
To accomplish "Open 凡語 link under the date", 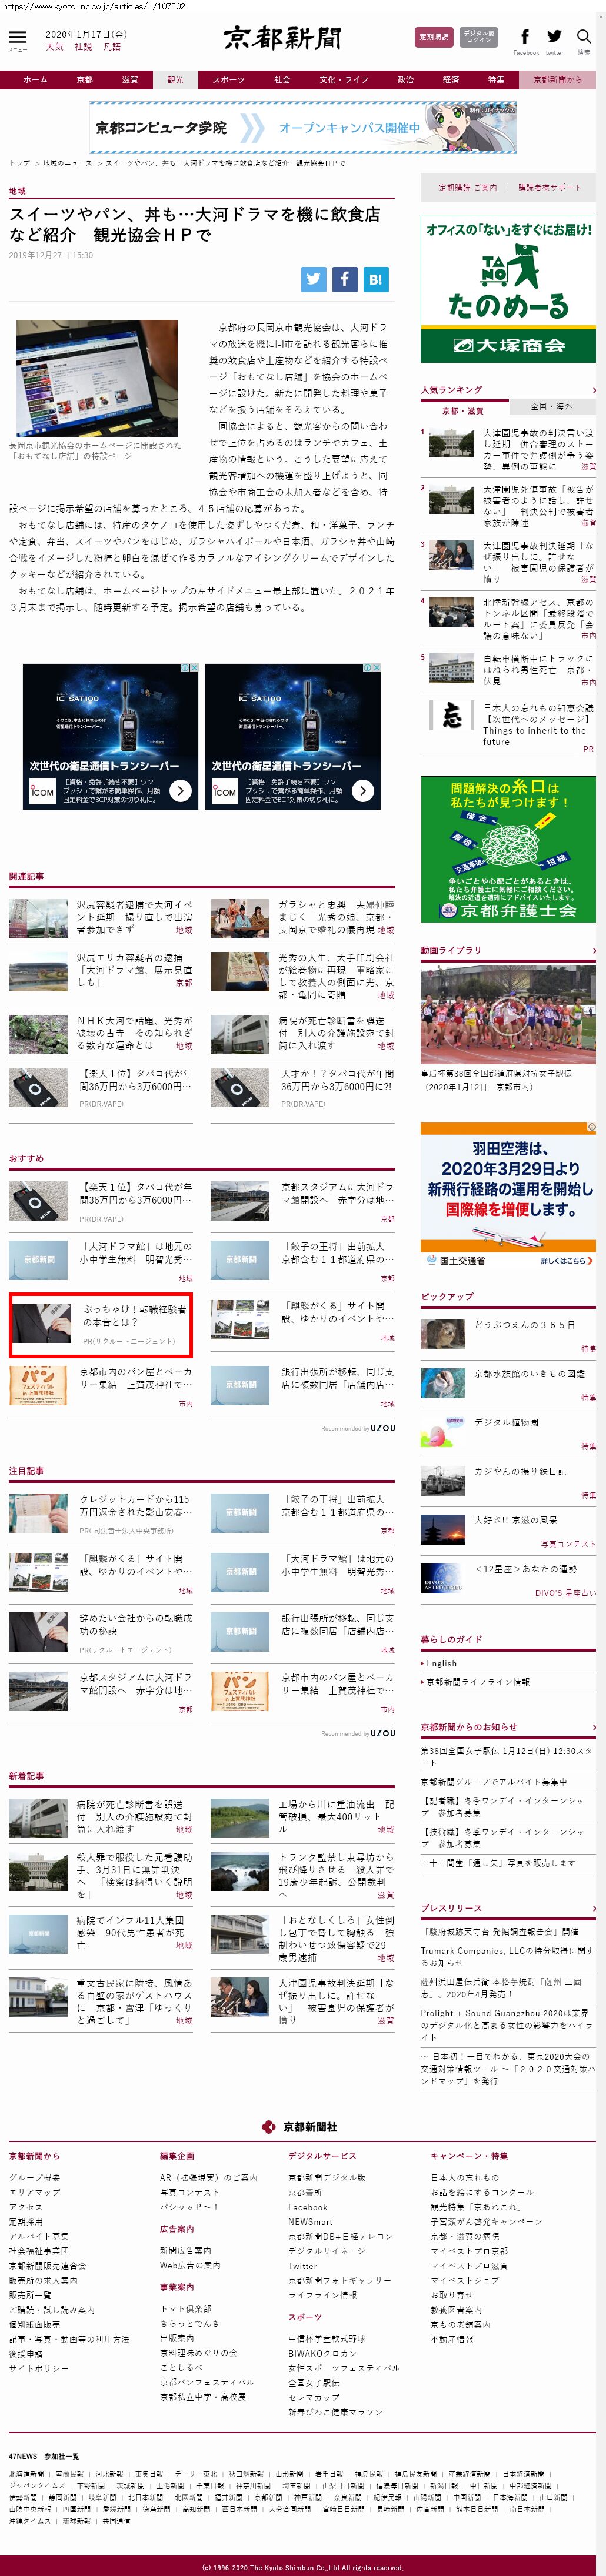I will pyautogui.click(x=112, y=47).
